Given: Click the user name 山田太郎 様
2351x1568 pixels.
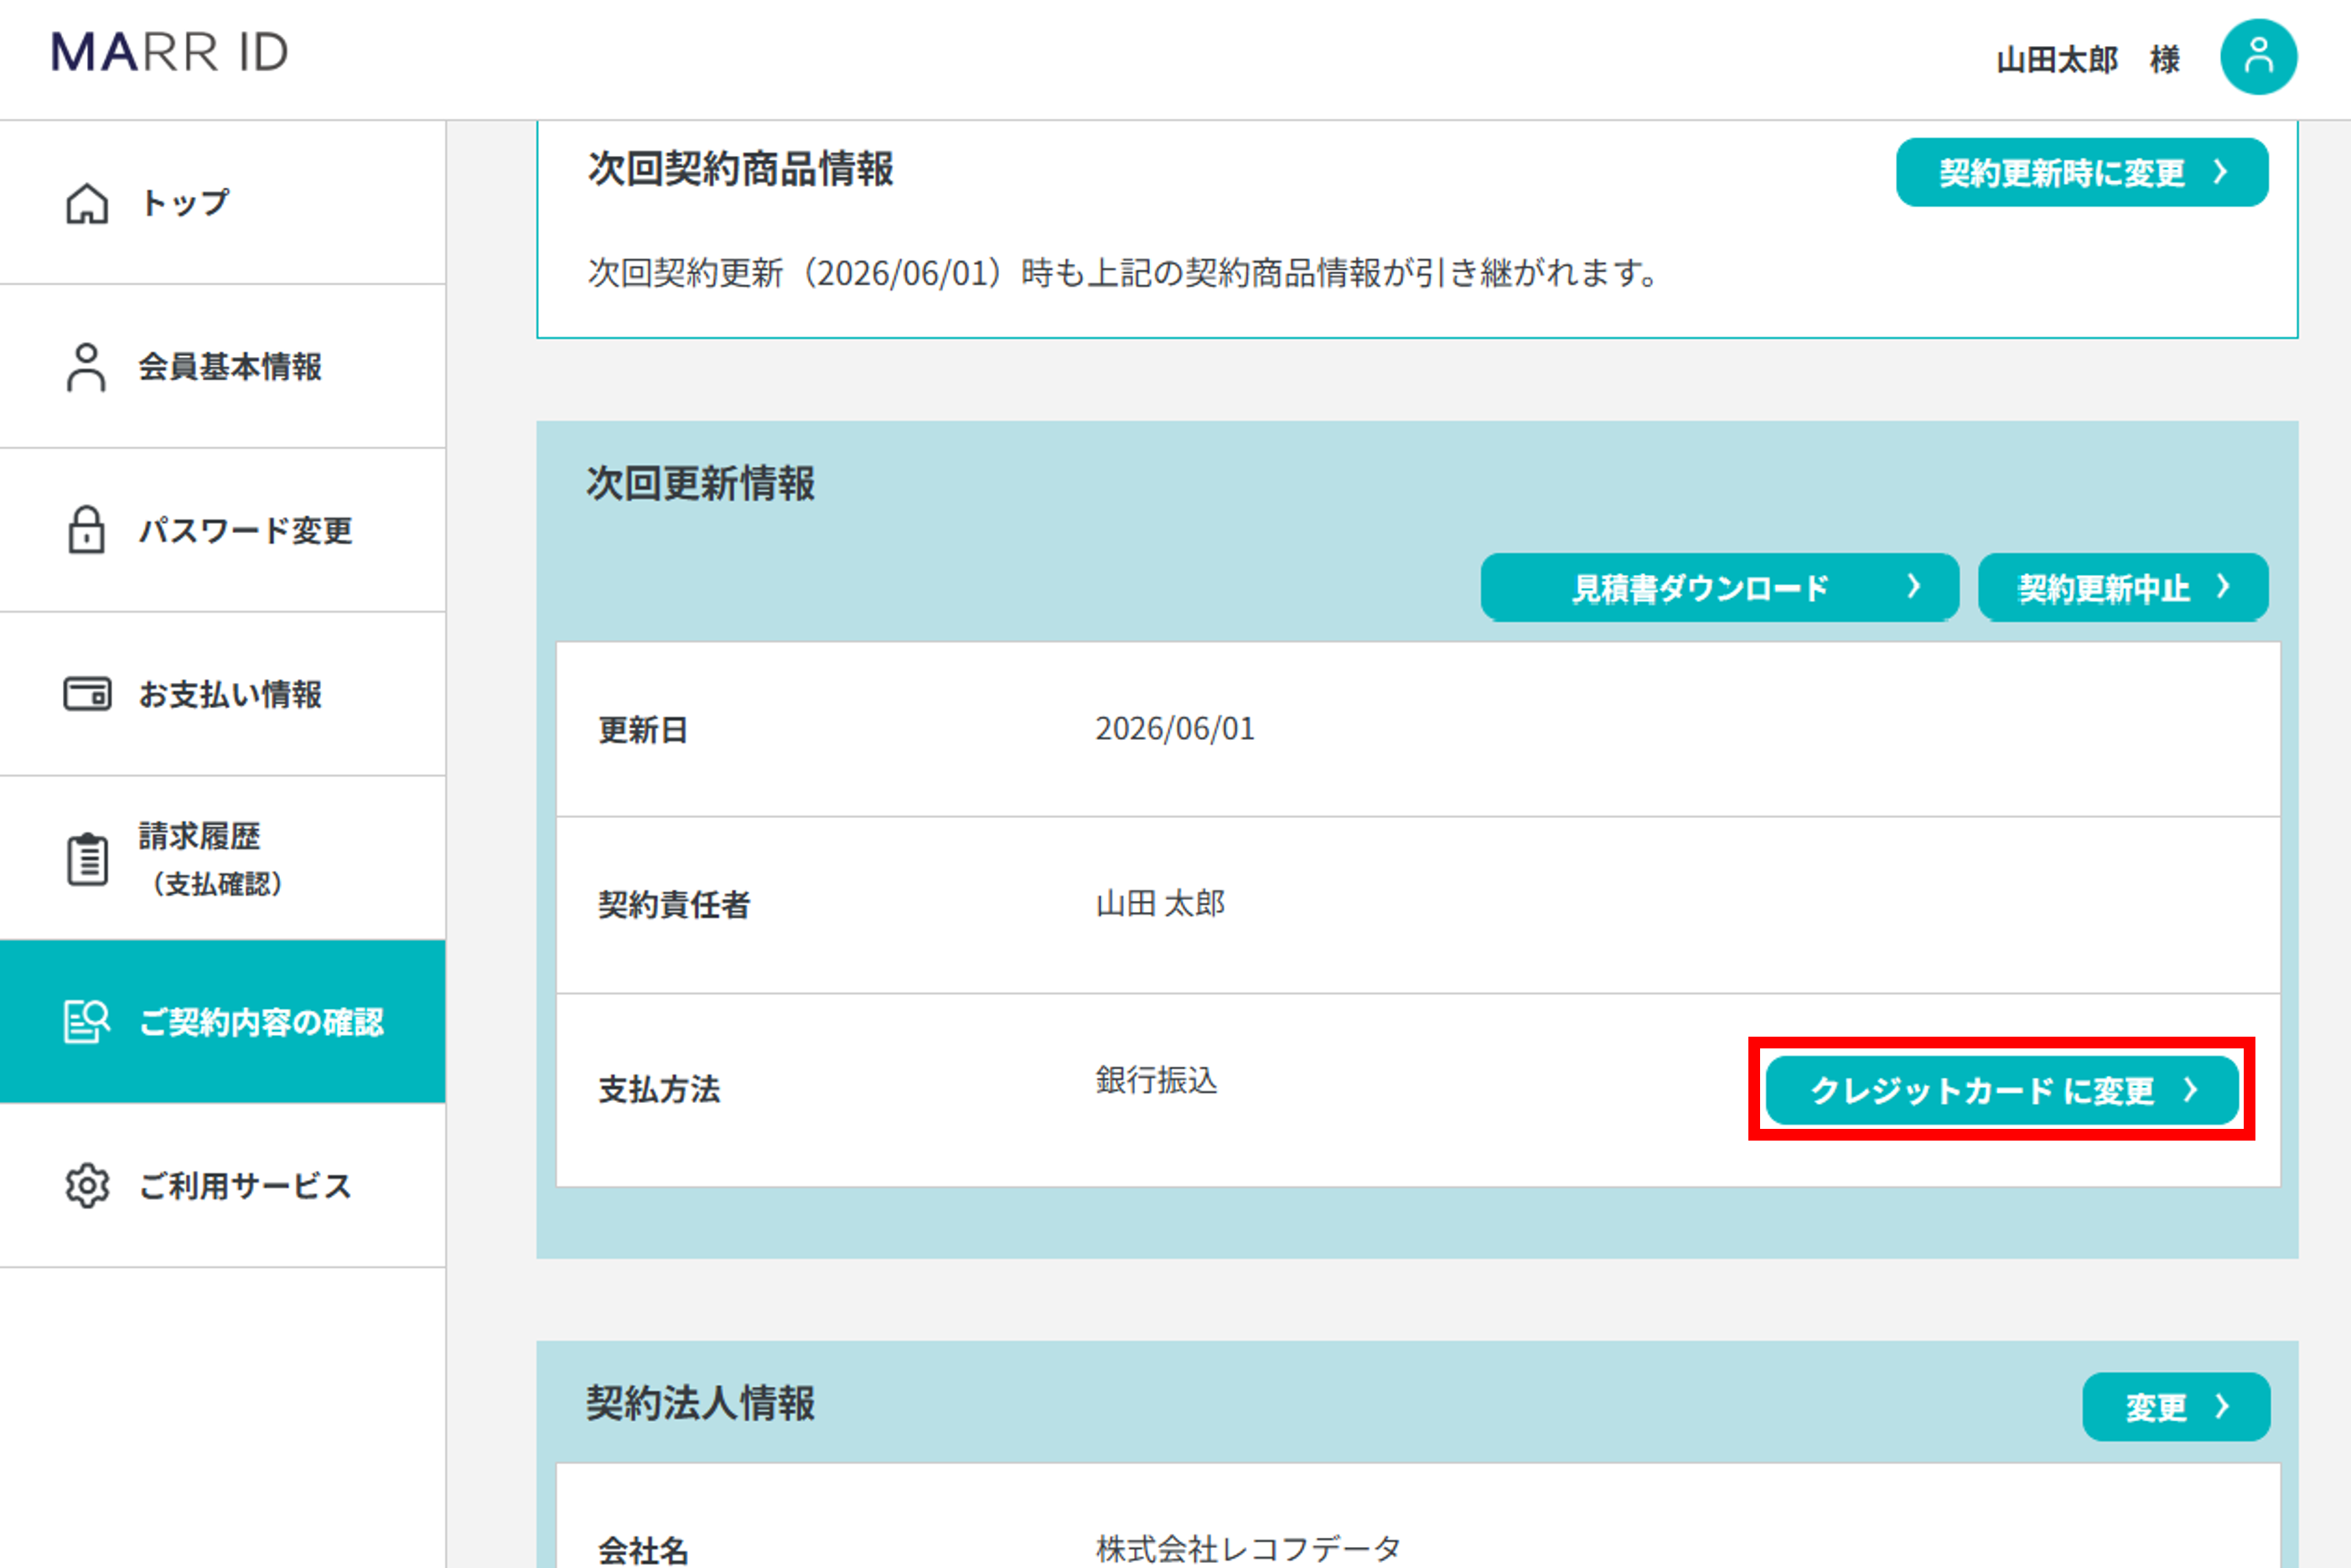Looking at the screenshot, I should [x=2088, y=59].
